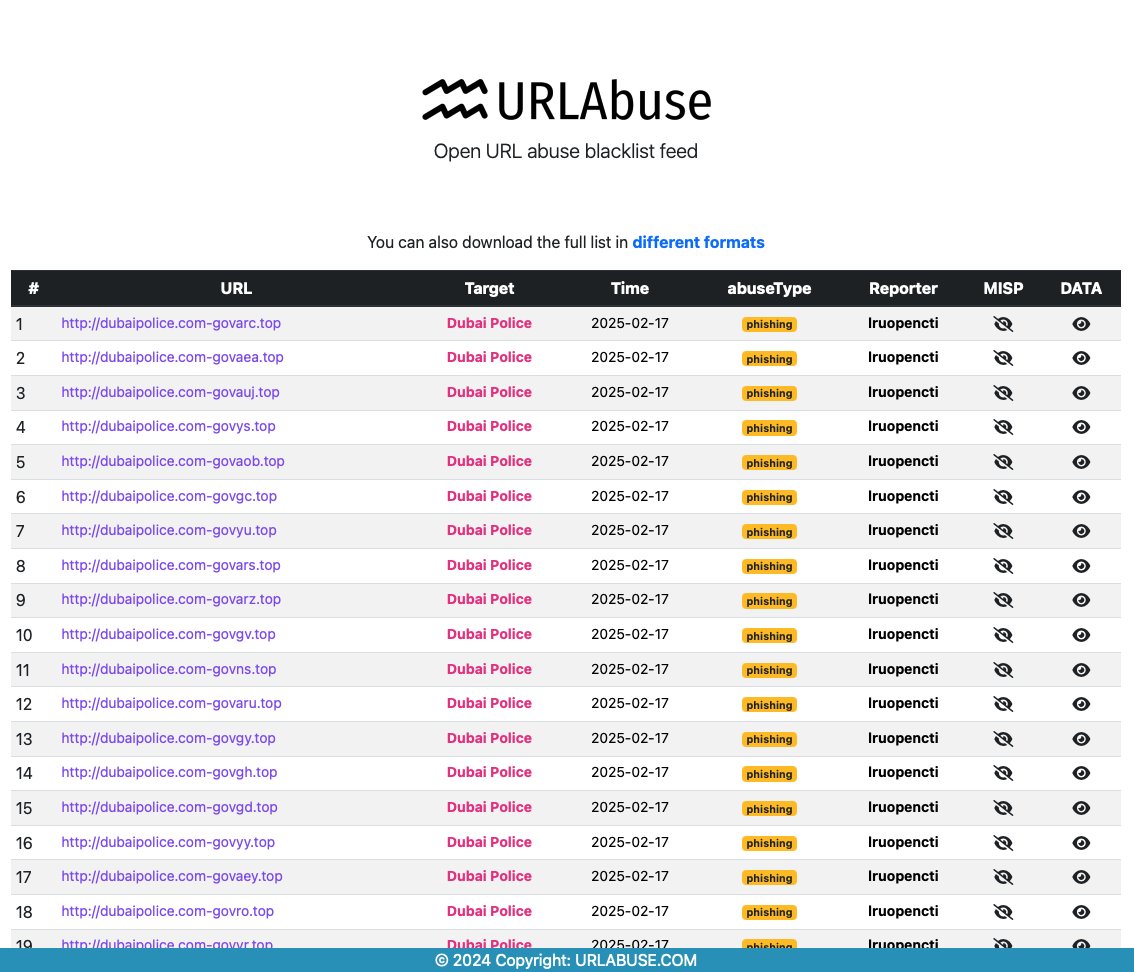This screenshot has width=1134, height=972.
Task: Click MISP crossed-eye icon in row 14
Action: [1003, 773]
